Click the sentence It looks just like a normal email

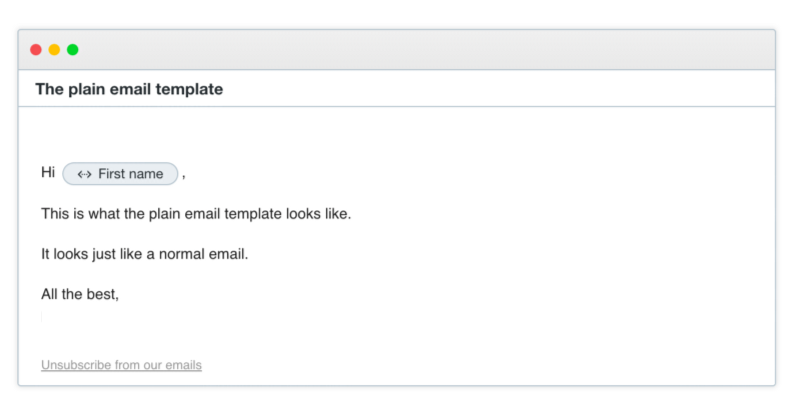coord(145,254)
